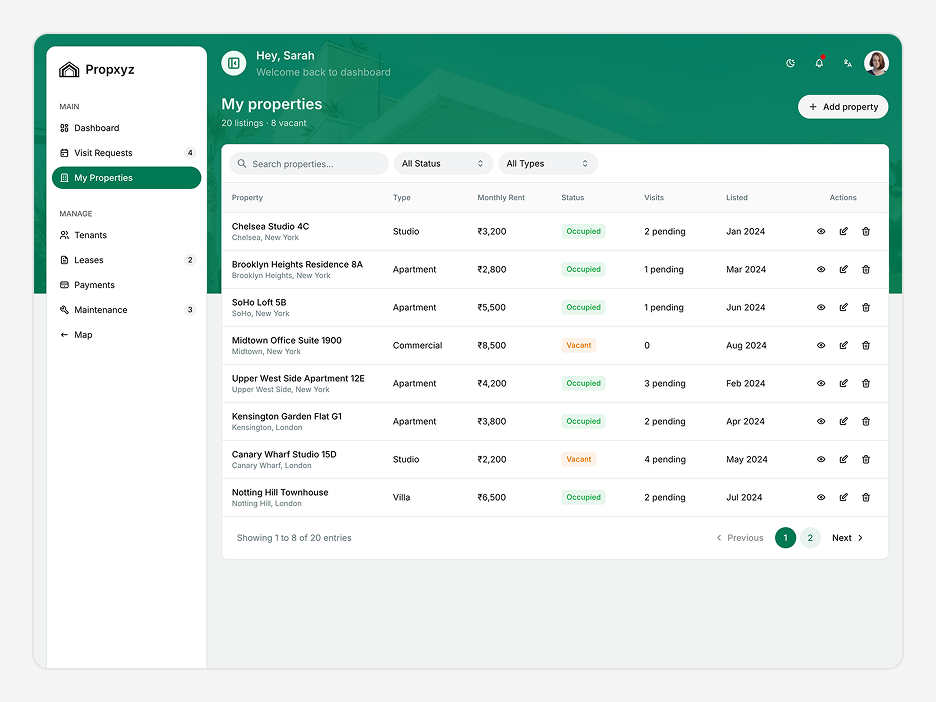Toggle dark mode moon icon
The width and height of the screenshot is (936, 702).
coord(790,63)
